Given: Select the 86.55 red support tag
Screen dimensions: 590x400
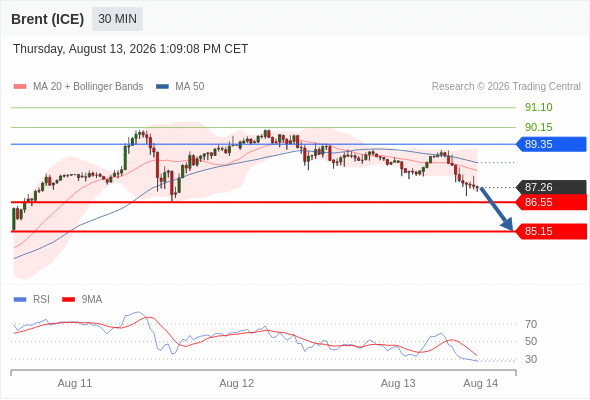Looking at the screenshot, I should point(551,202).
